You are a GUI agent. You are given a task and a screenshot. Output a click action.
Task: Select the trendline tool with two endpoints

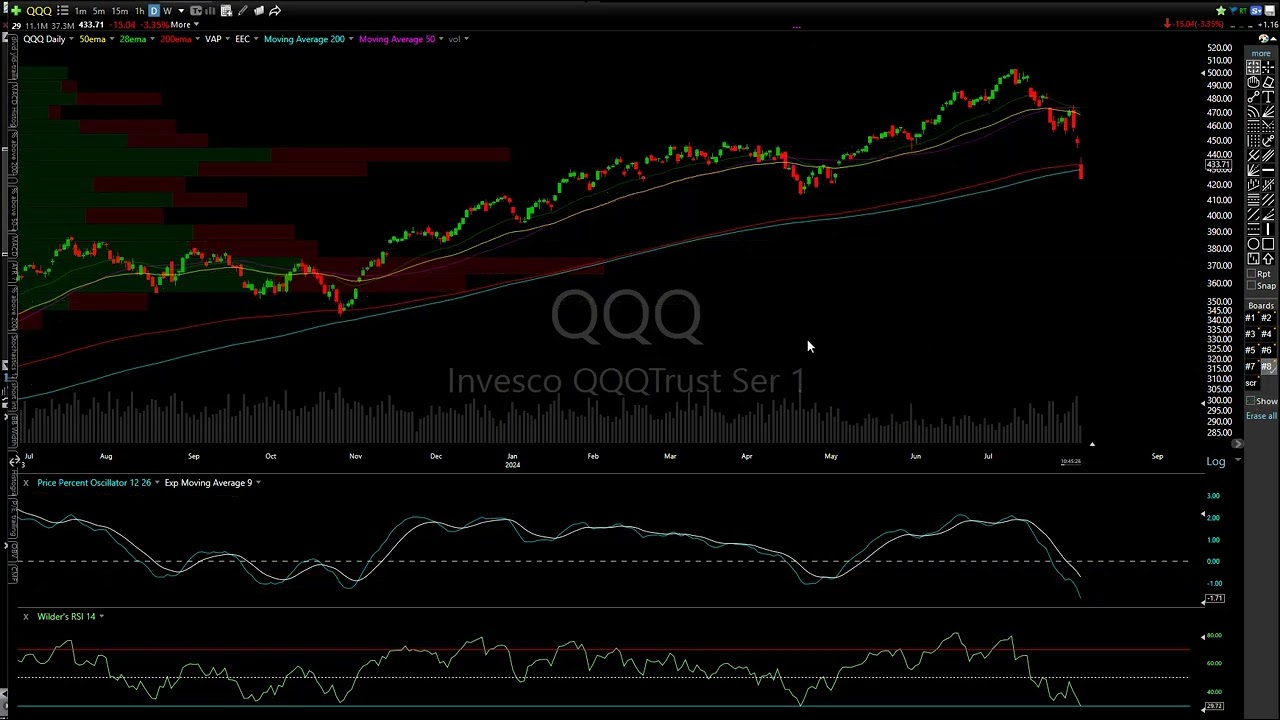coord(1254,97)
